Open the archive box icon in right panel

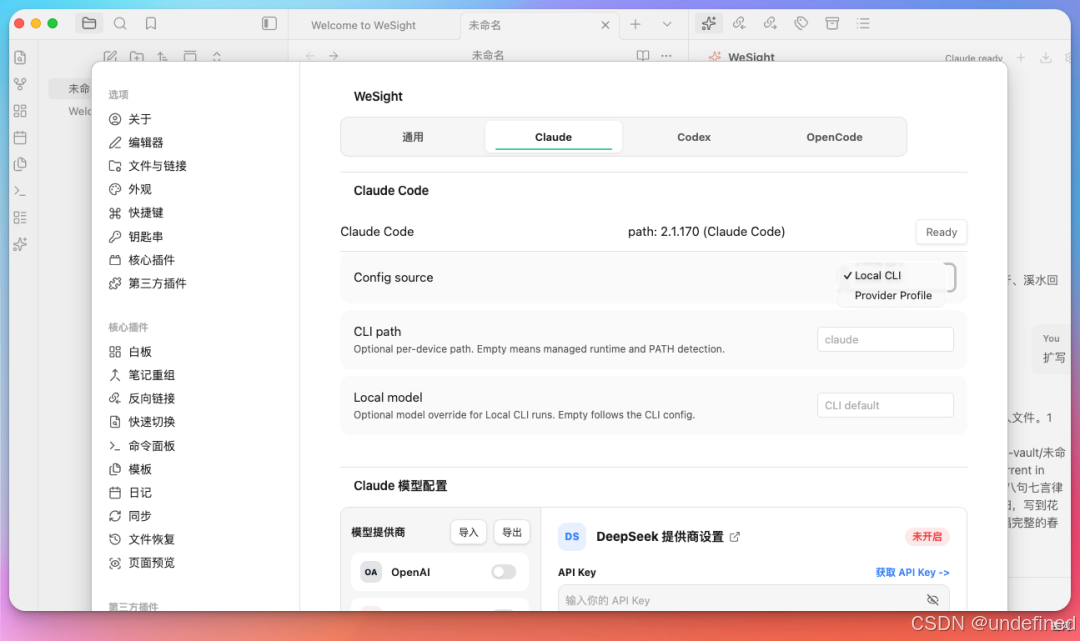tap(832, 23)
